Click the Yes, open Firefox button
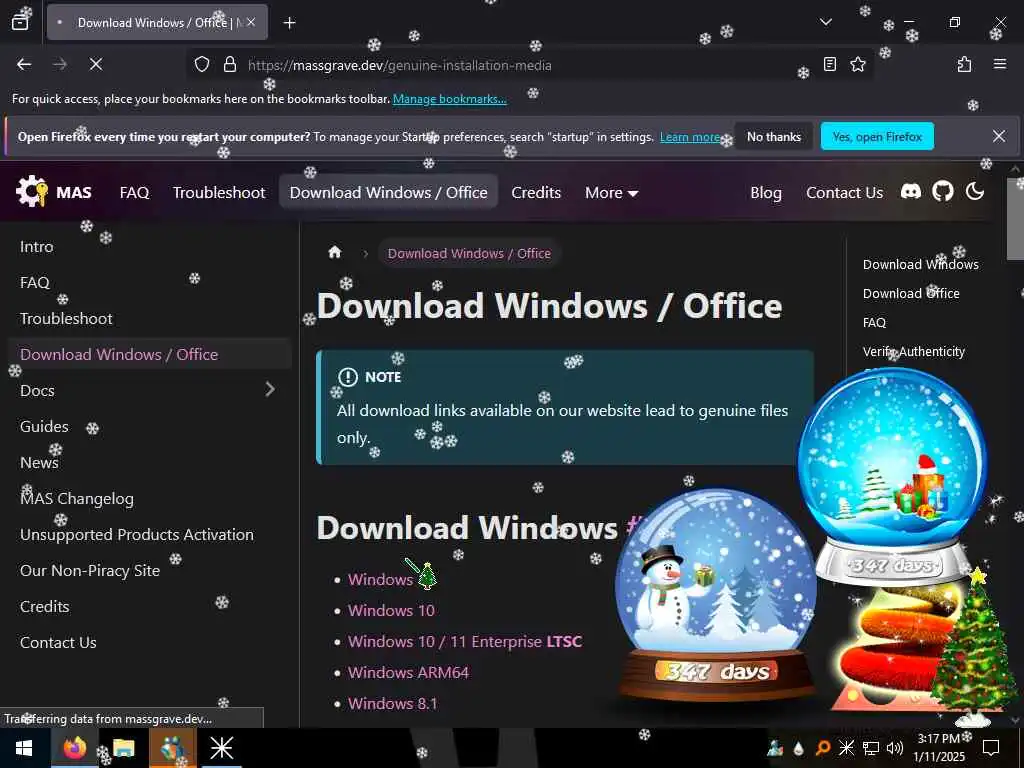Image resolution: width=1024 pixels, height=768 pixels. click(x=877, y=136)
